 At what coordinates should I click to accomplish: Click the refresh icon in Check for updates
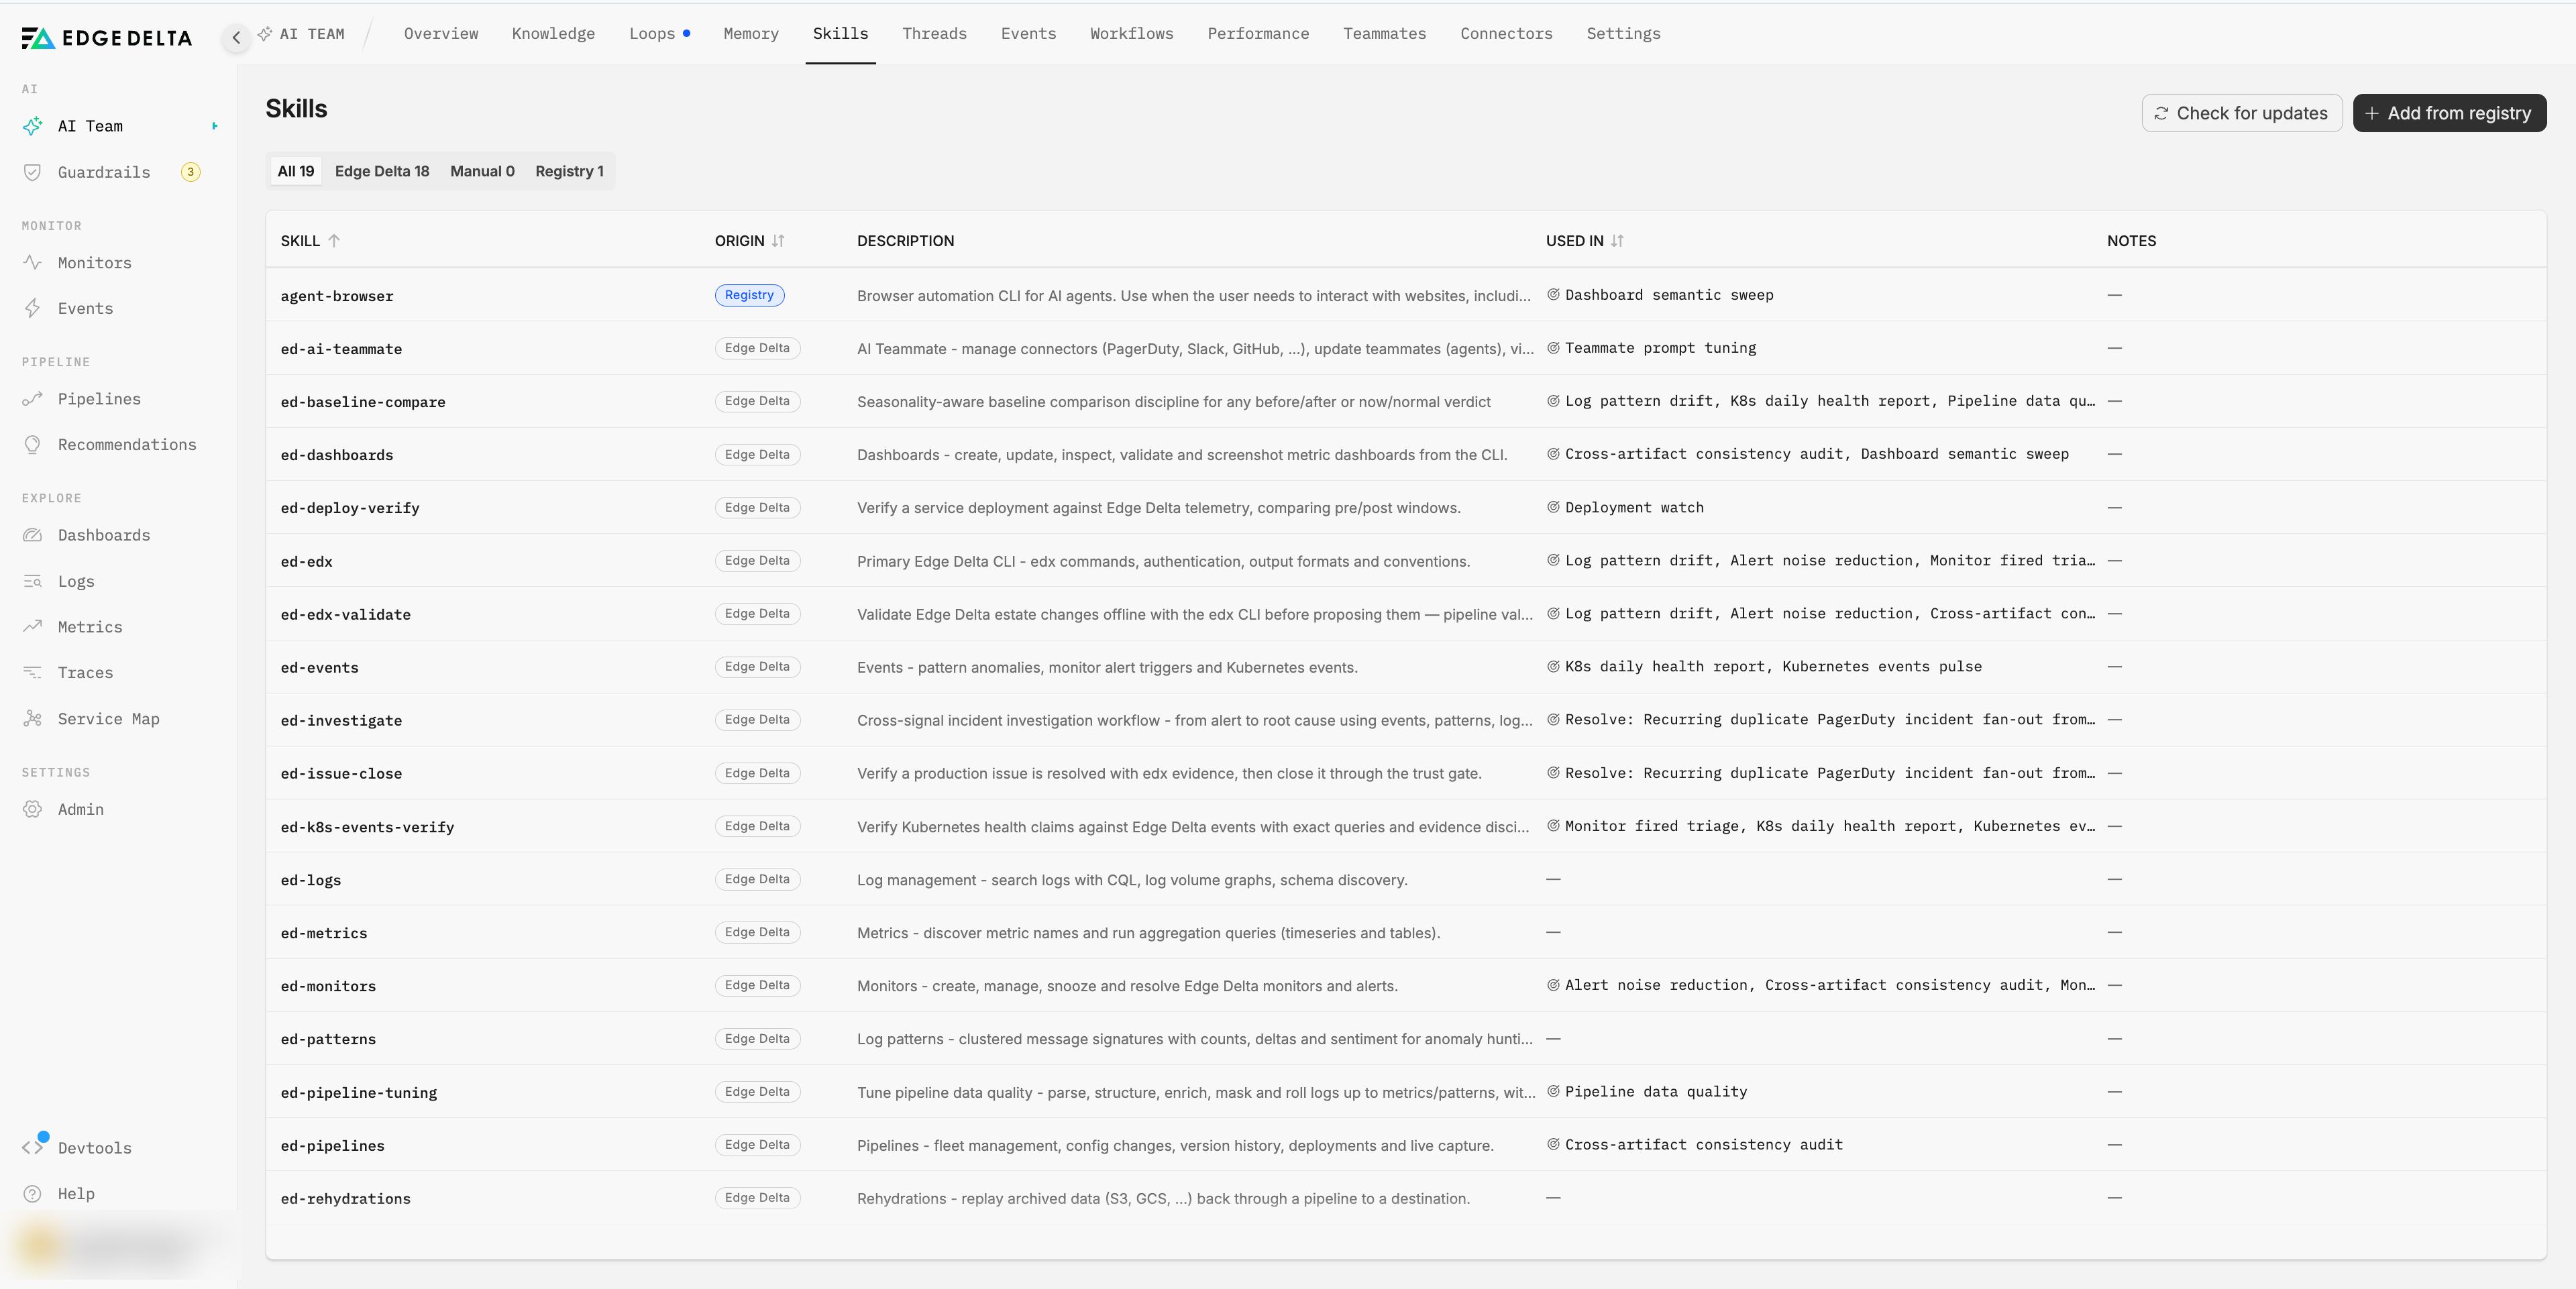(x=2161, y=113)
